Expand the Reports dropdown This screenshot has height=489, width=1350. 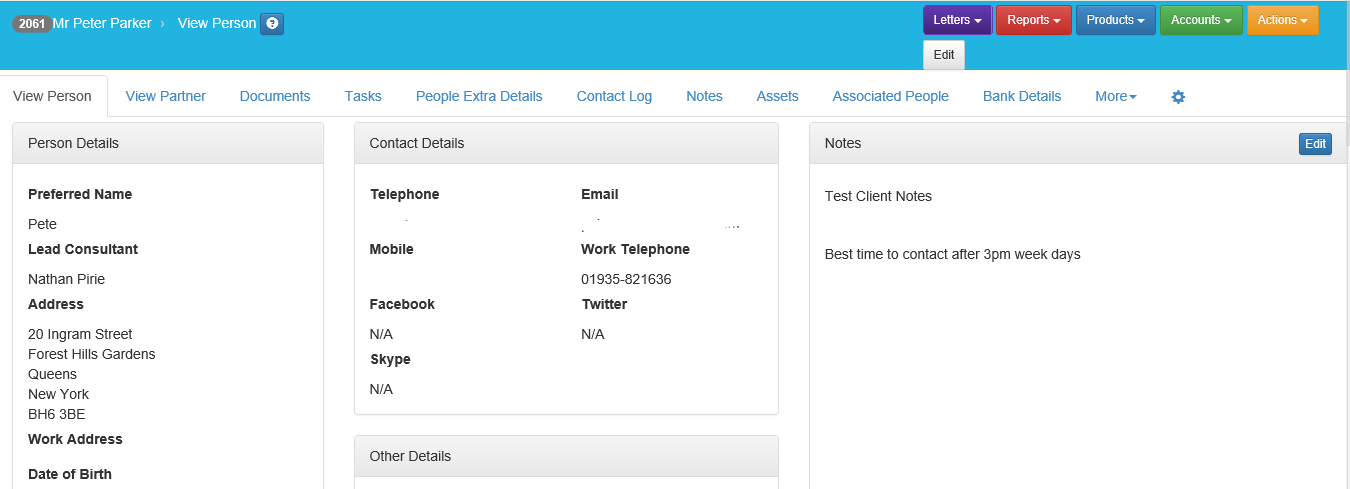(1033, 20)
